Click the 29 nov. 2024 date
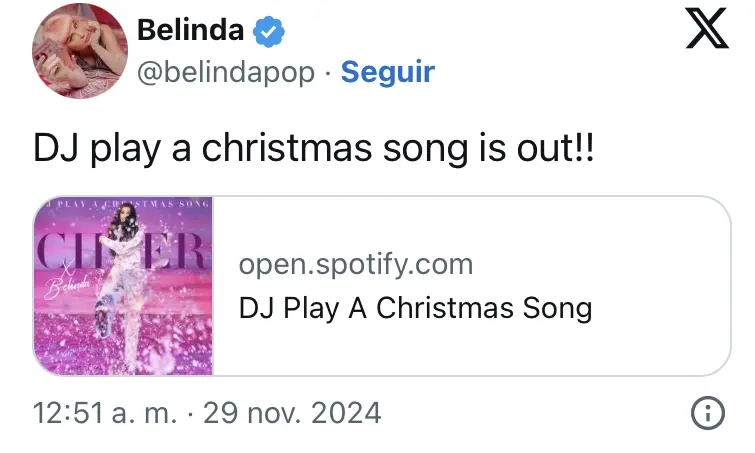This screenshot has width=755, height=453. pos(292,413)
